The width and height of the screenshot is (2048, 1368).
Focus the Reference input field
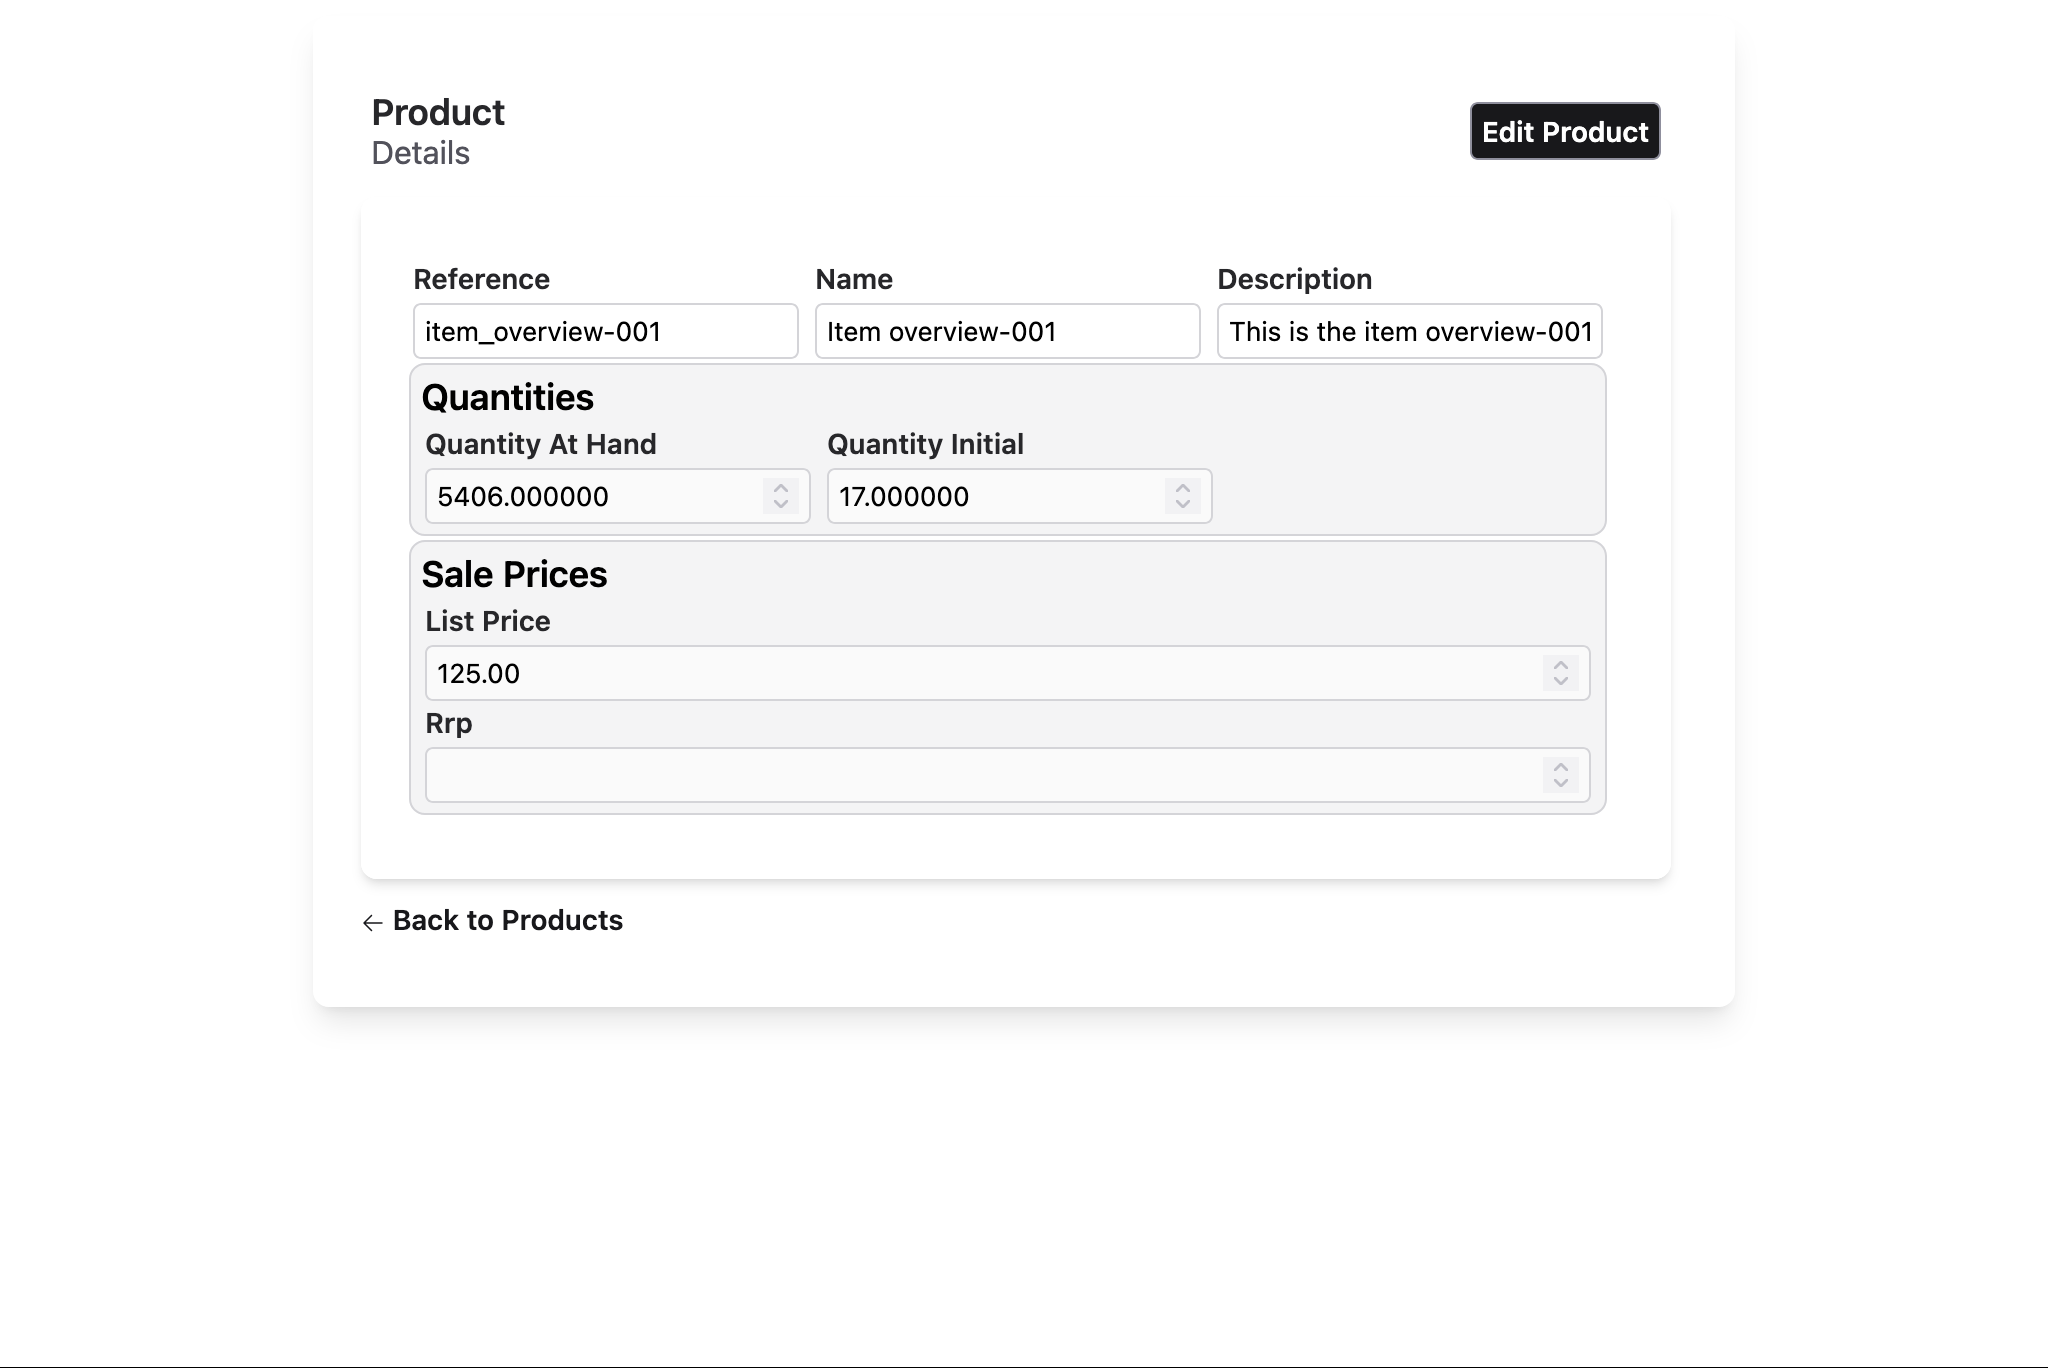coord(605,331)
